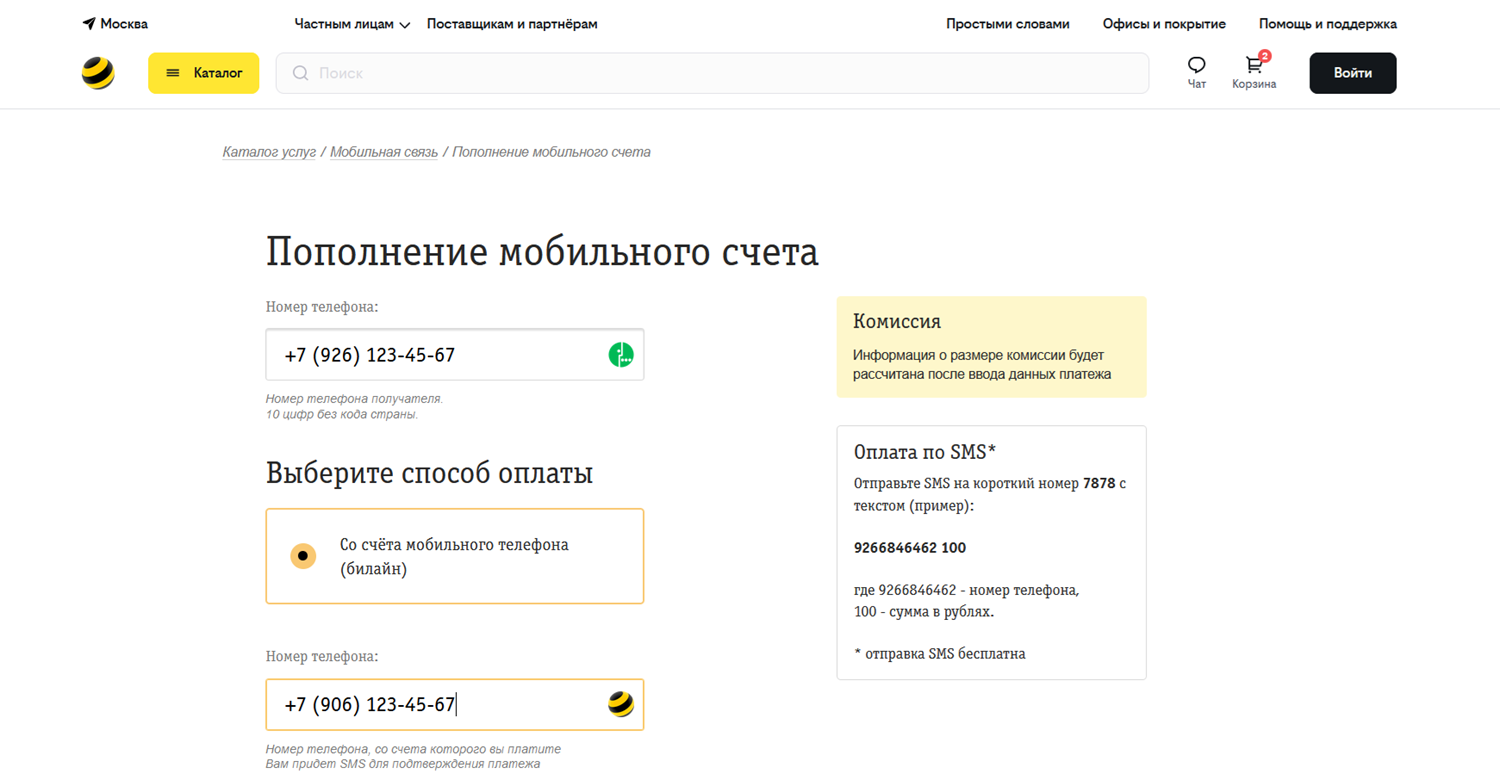Follow the Каталог услуг breadcrumb link

[x=269, y=152]
